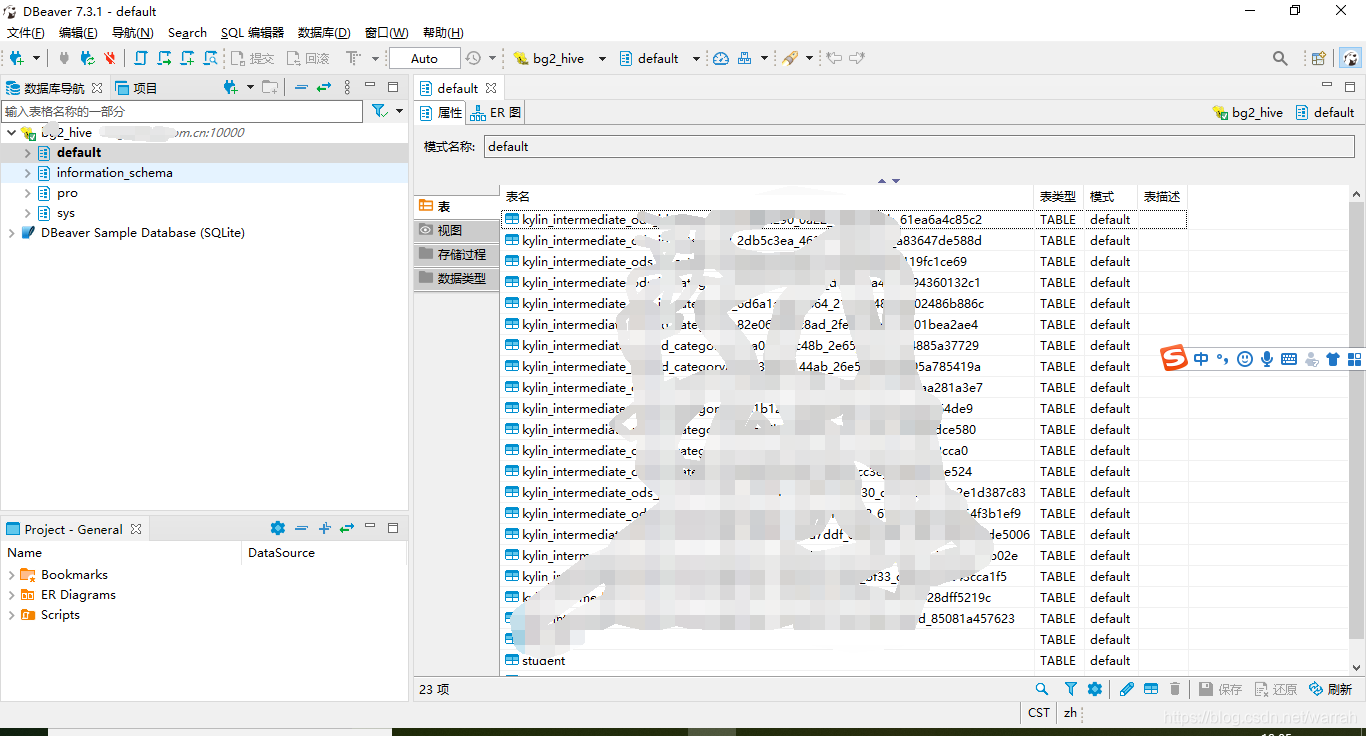Click the 模式名称 field containing default
This screenshot has width=1366, height=736.
tap(919, 146)
